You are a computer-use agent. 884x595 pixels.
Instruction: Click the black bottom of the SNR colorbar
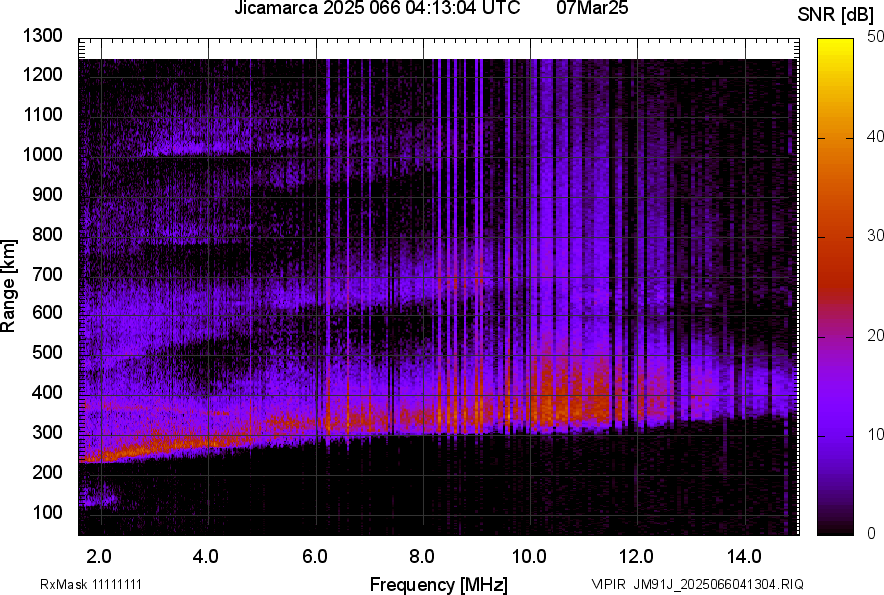[x=834, y=526]
